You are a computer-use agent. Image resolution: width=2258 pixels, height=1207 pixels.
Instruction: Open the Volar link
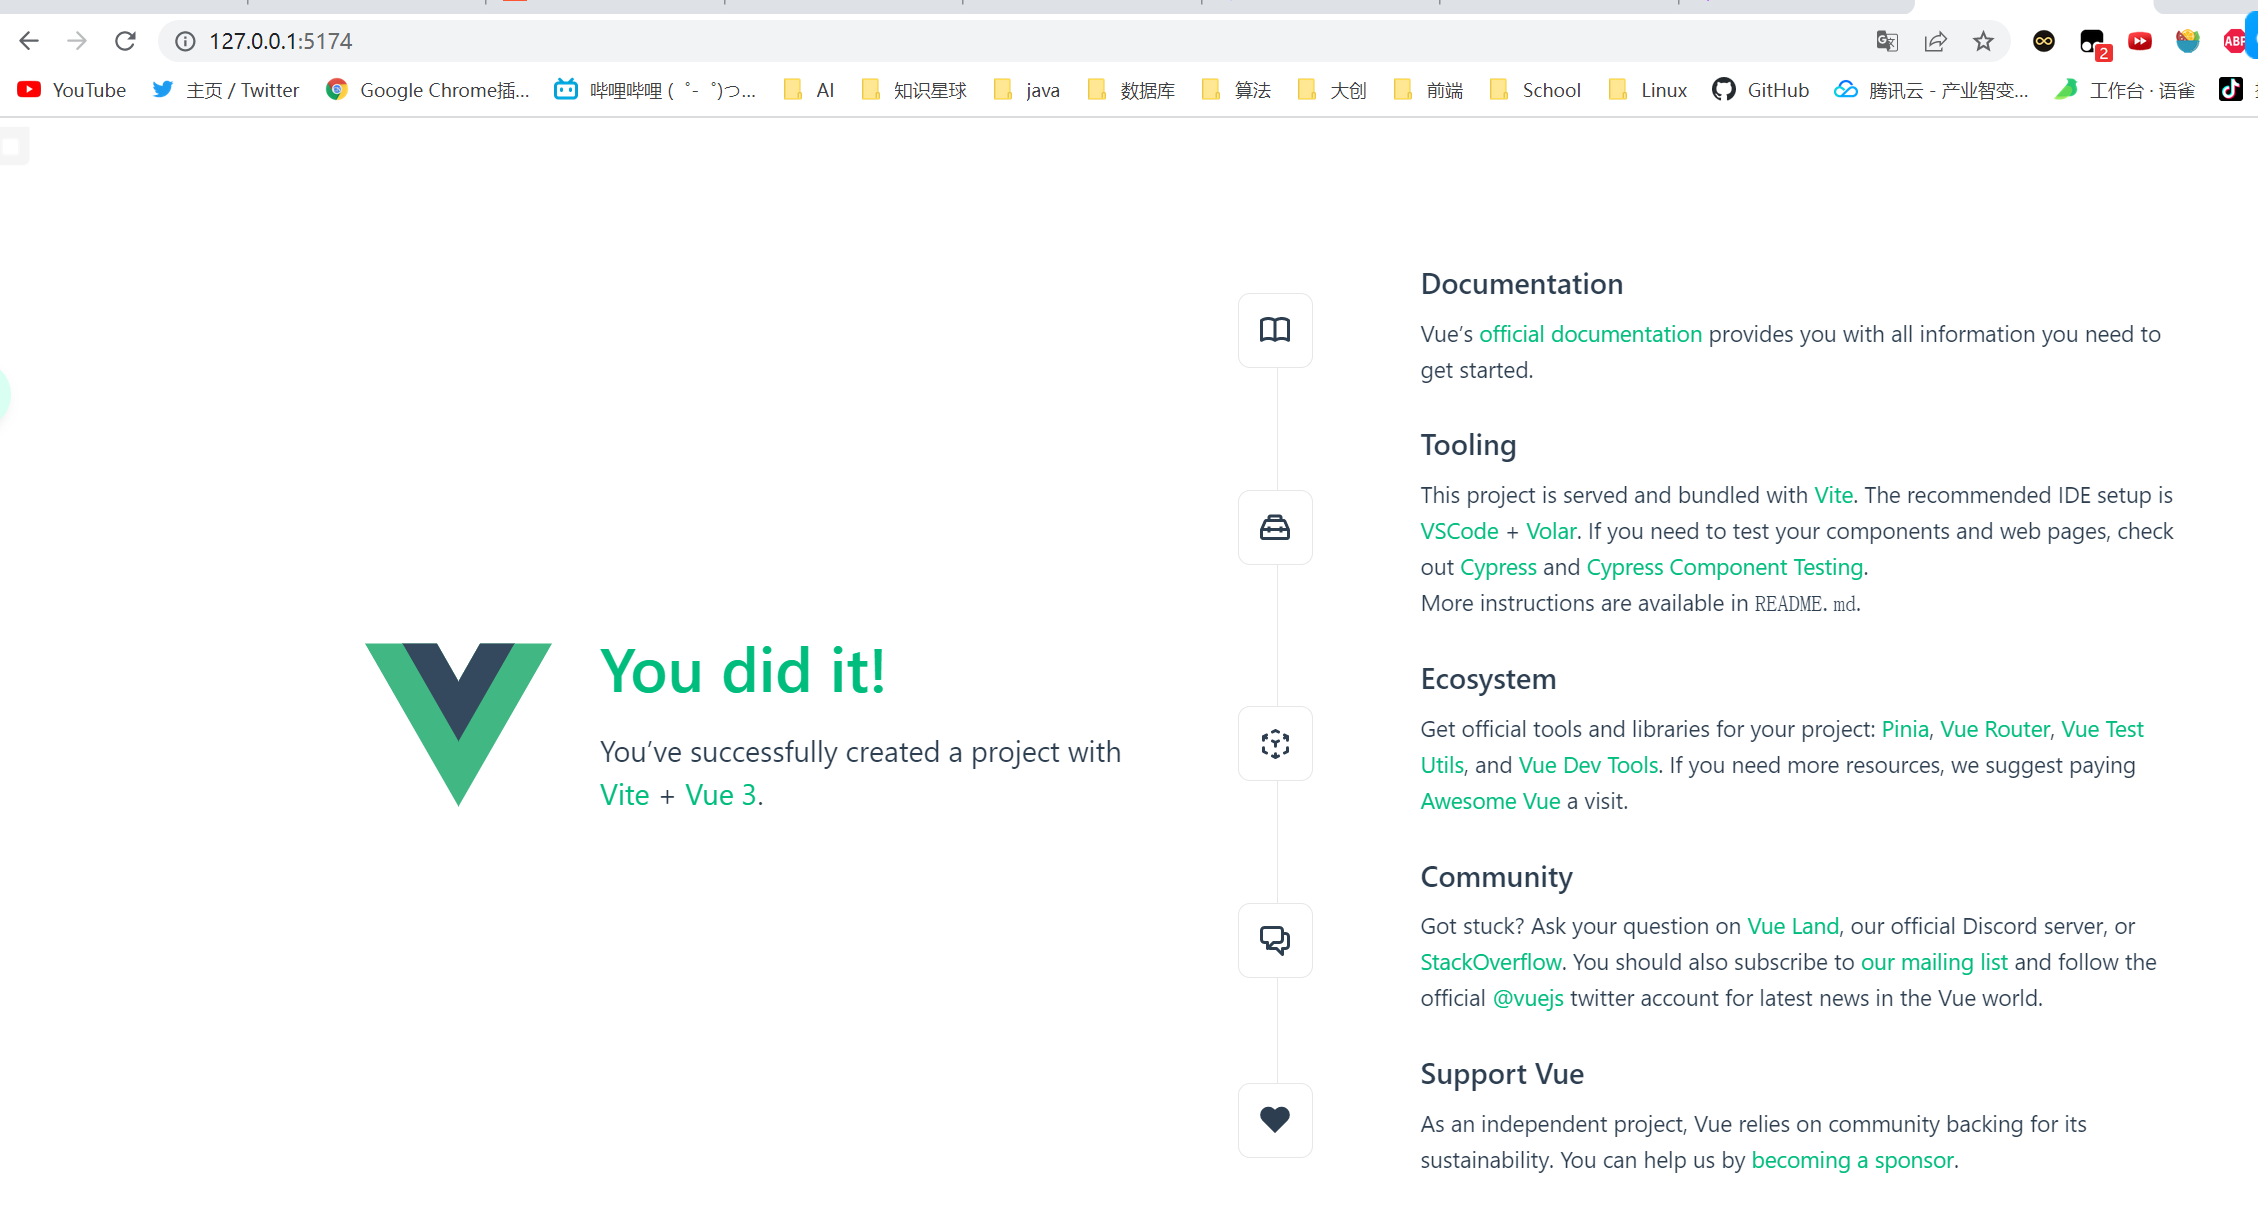pyautogui.click(x=1551, y=531)
